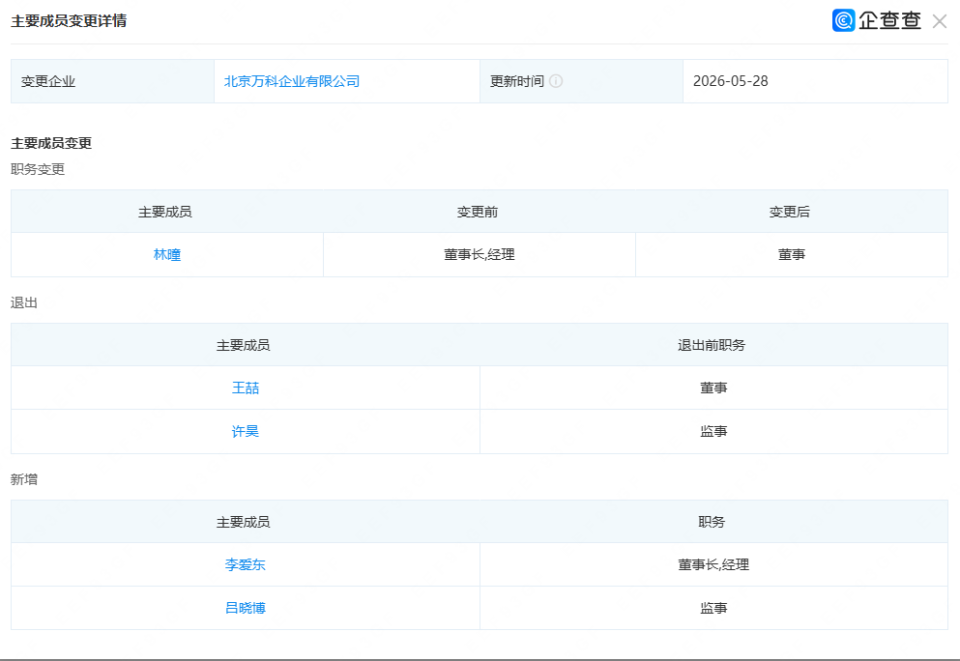Image resolution: width=960 pixels, height=661 pixels.
Task: Click the 主要成员变更 section heading
Action: (x=51, y=143)
